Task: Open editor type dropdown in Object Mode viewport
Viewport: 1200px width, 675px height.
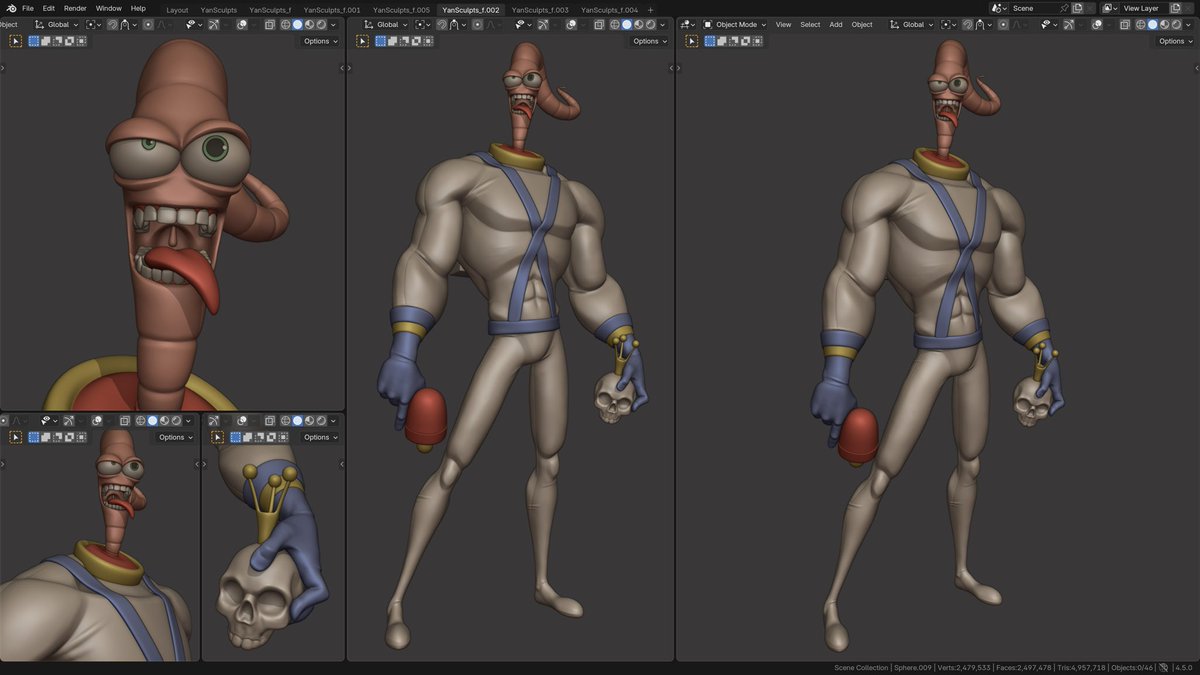Action: click(x=687, y=24)
